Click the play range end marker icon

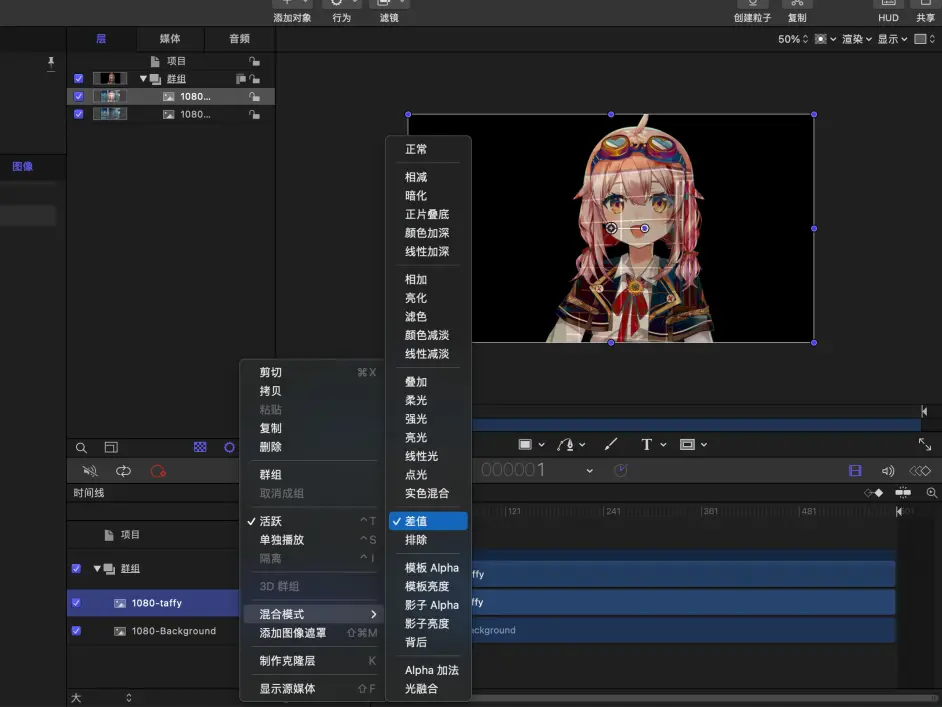pyautogui.click(x=924, y=411)
